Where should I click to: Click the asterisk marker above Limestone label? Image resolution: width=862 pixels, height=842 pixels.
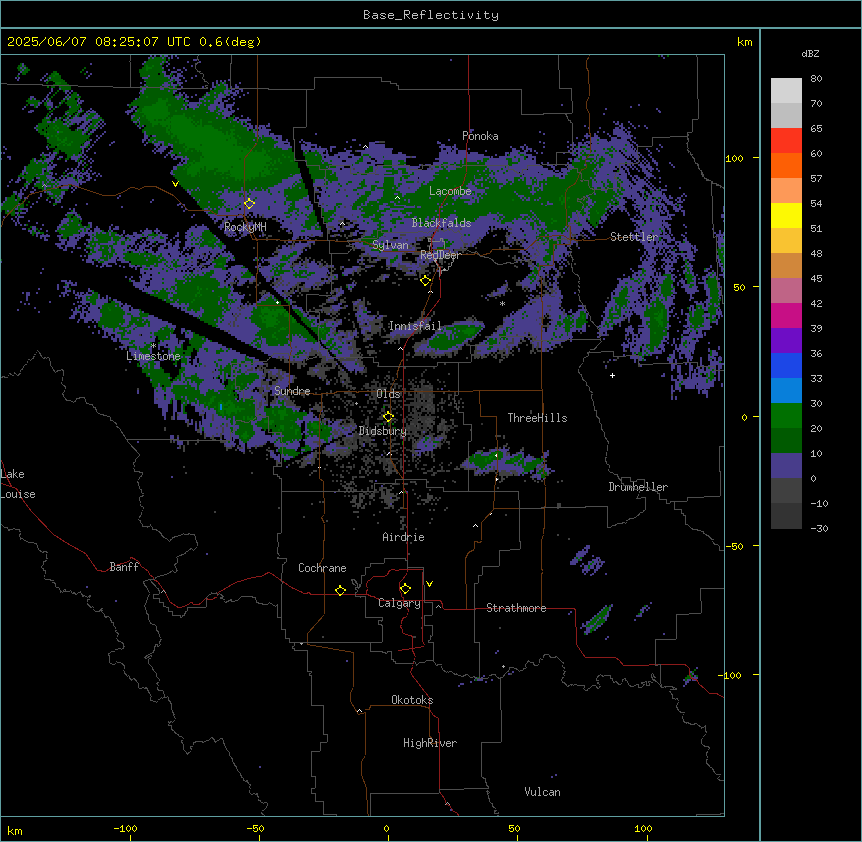coord(153,346)
